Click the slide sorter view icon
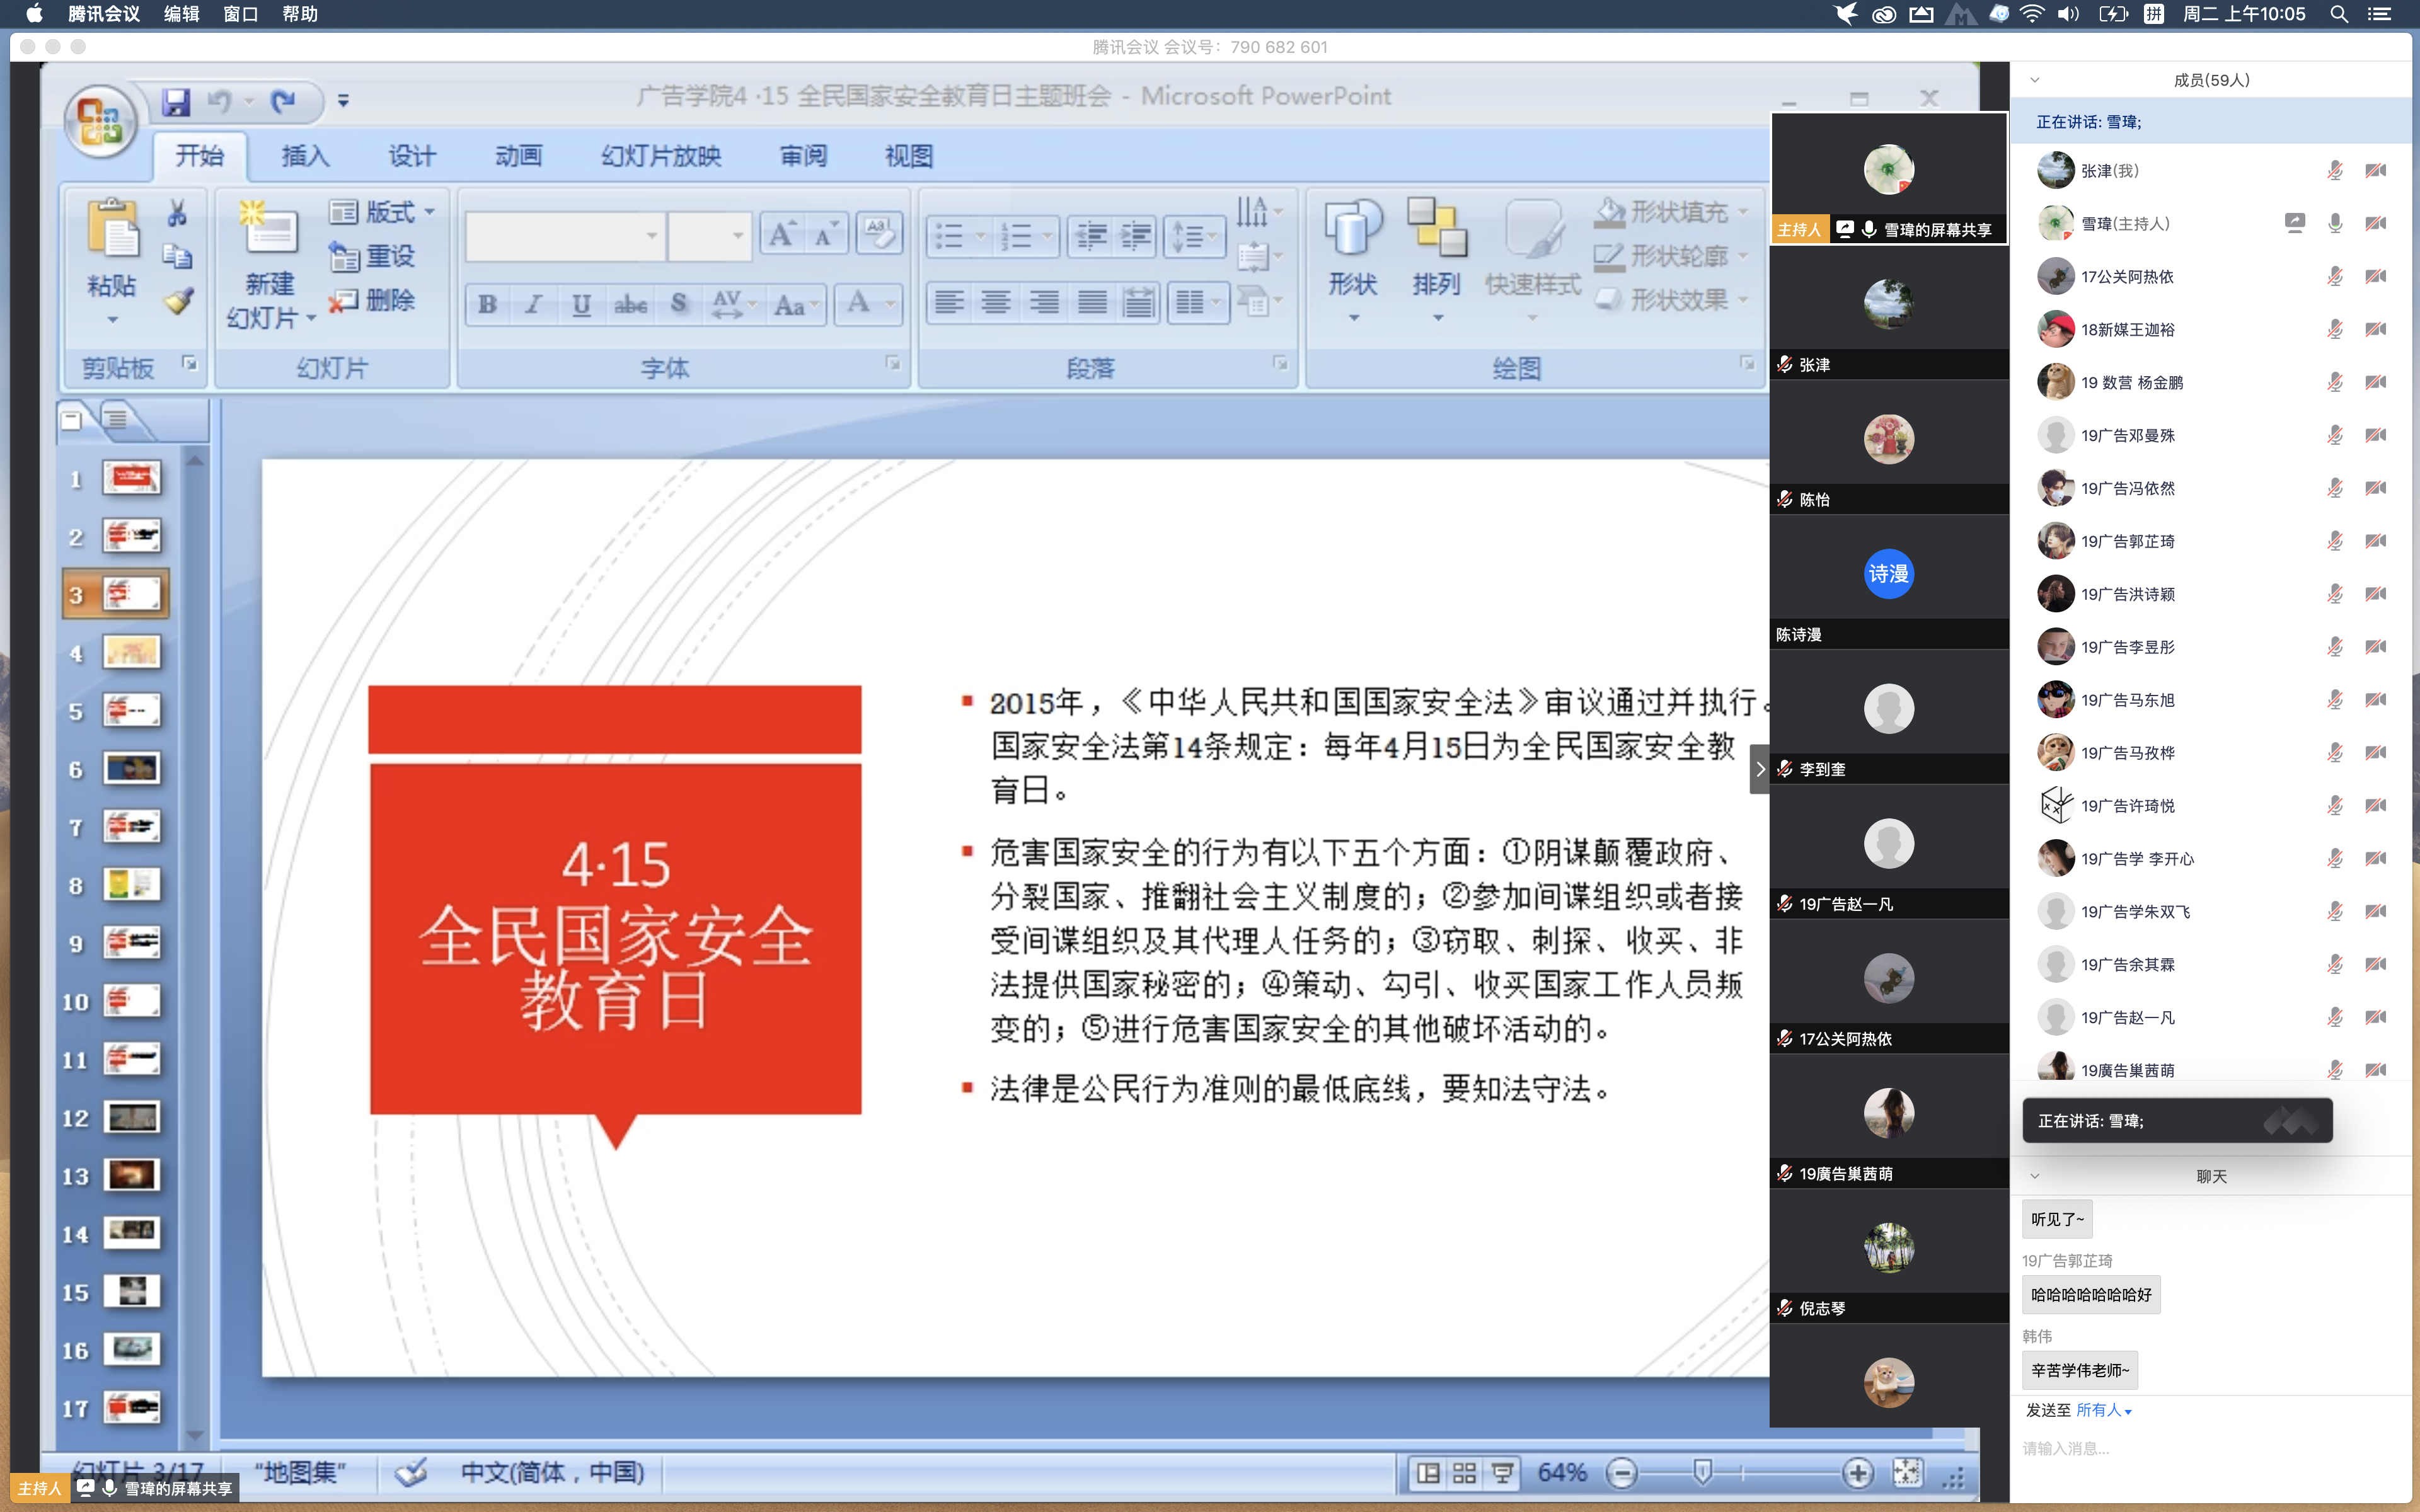Screen dimensions: 2420x1512 (1464, 1472)
